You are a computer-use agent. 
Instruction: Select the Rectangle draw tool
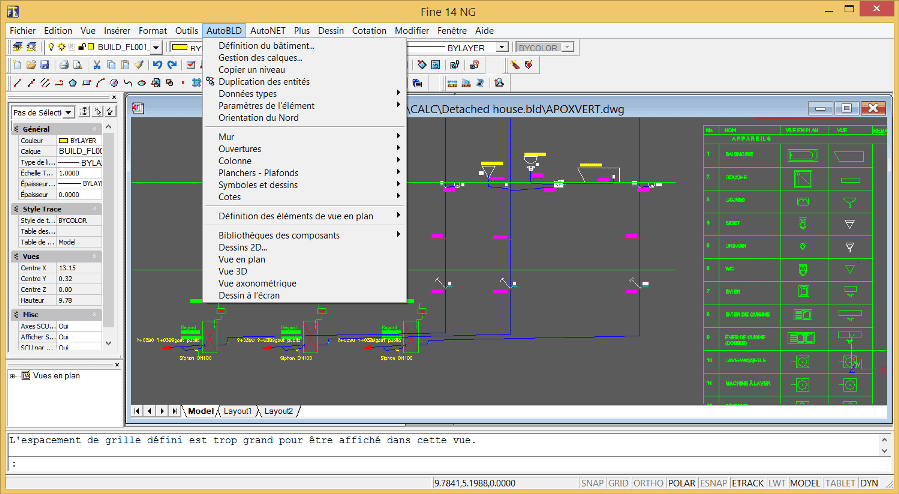tap(87, 83)
